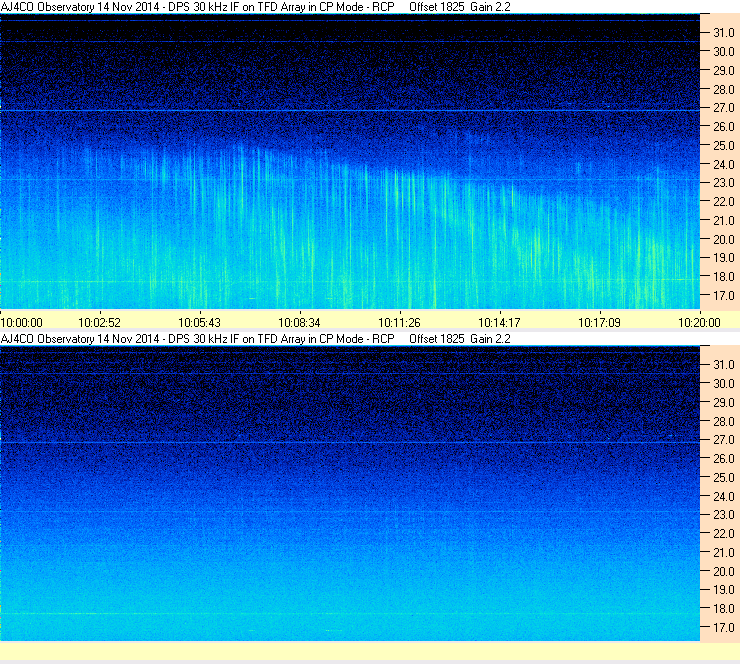Viewport: 740px width, 664px height.
Task: Select the 25.0 frequency label on lower spectrogram
Action: [724, 477]
